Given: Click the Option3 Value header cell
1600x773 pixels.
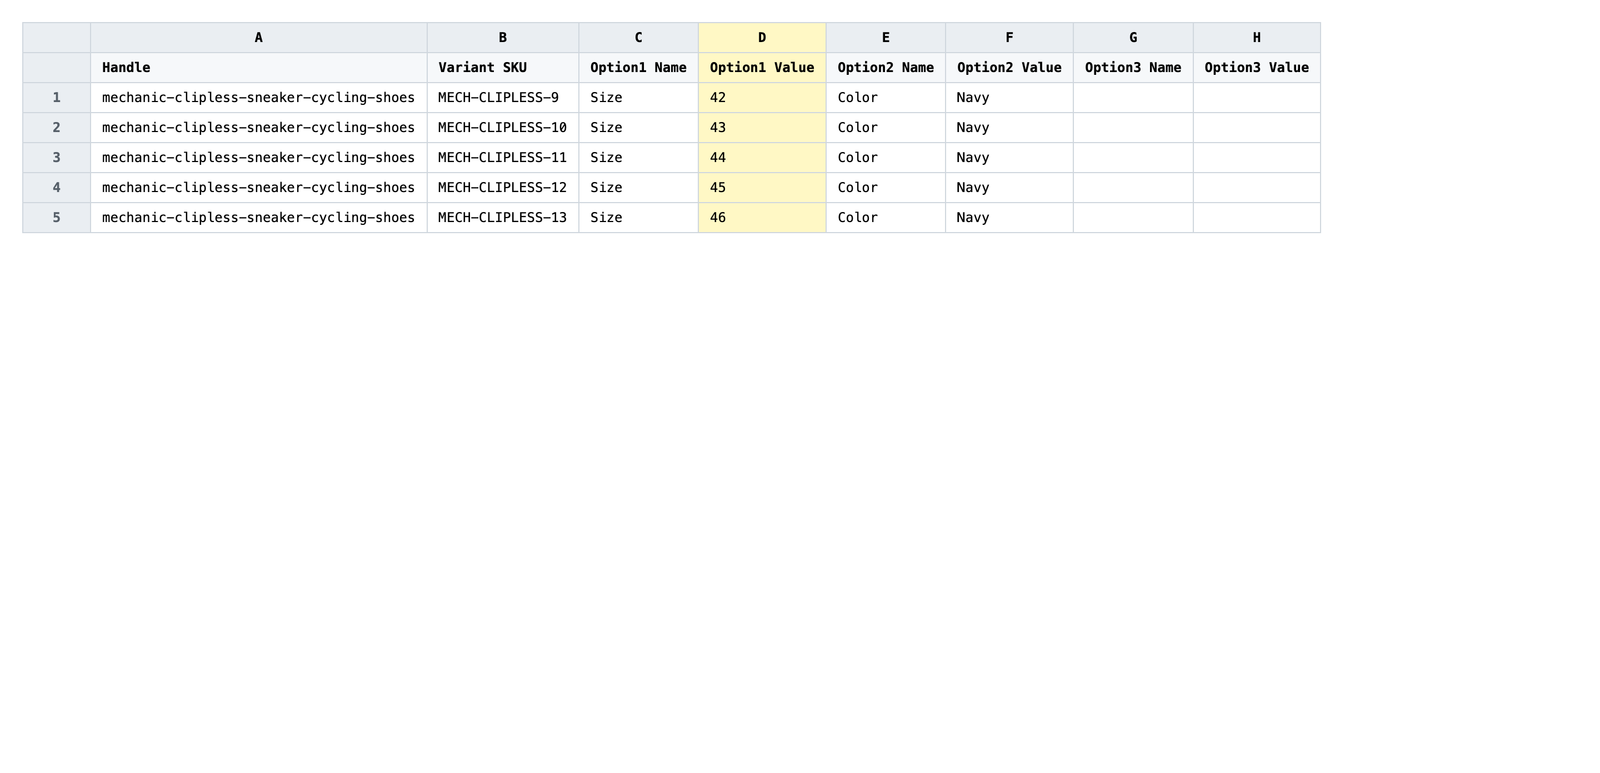Looking at the screenshot, I should coord(1257,68).
